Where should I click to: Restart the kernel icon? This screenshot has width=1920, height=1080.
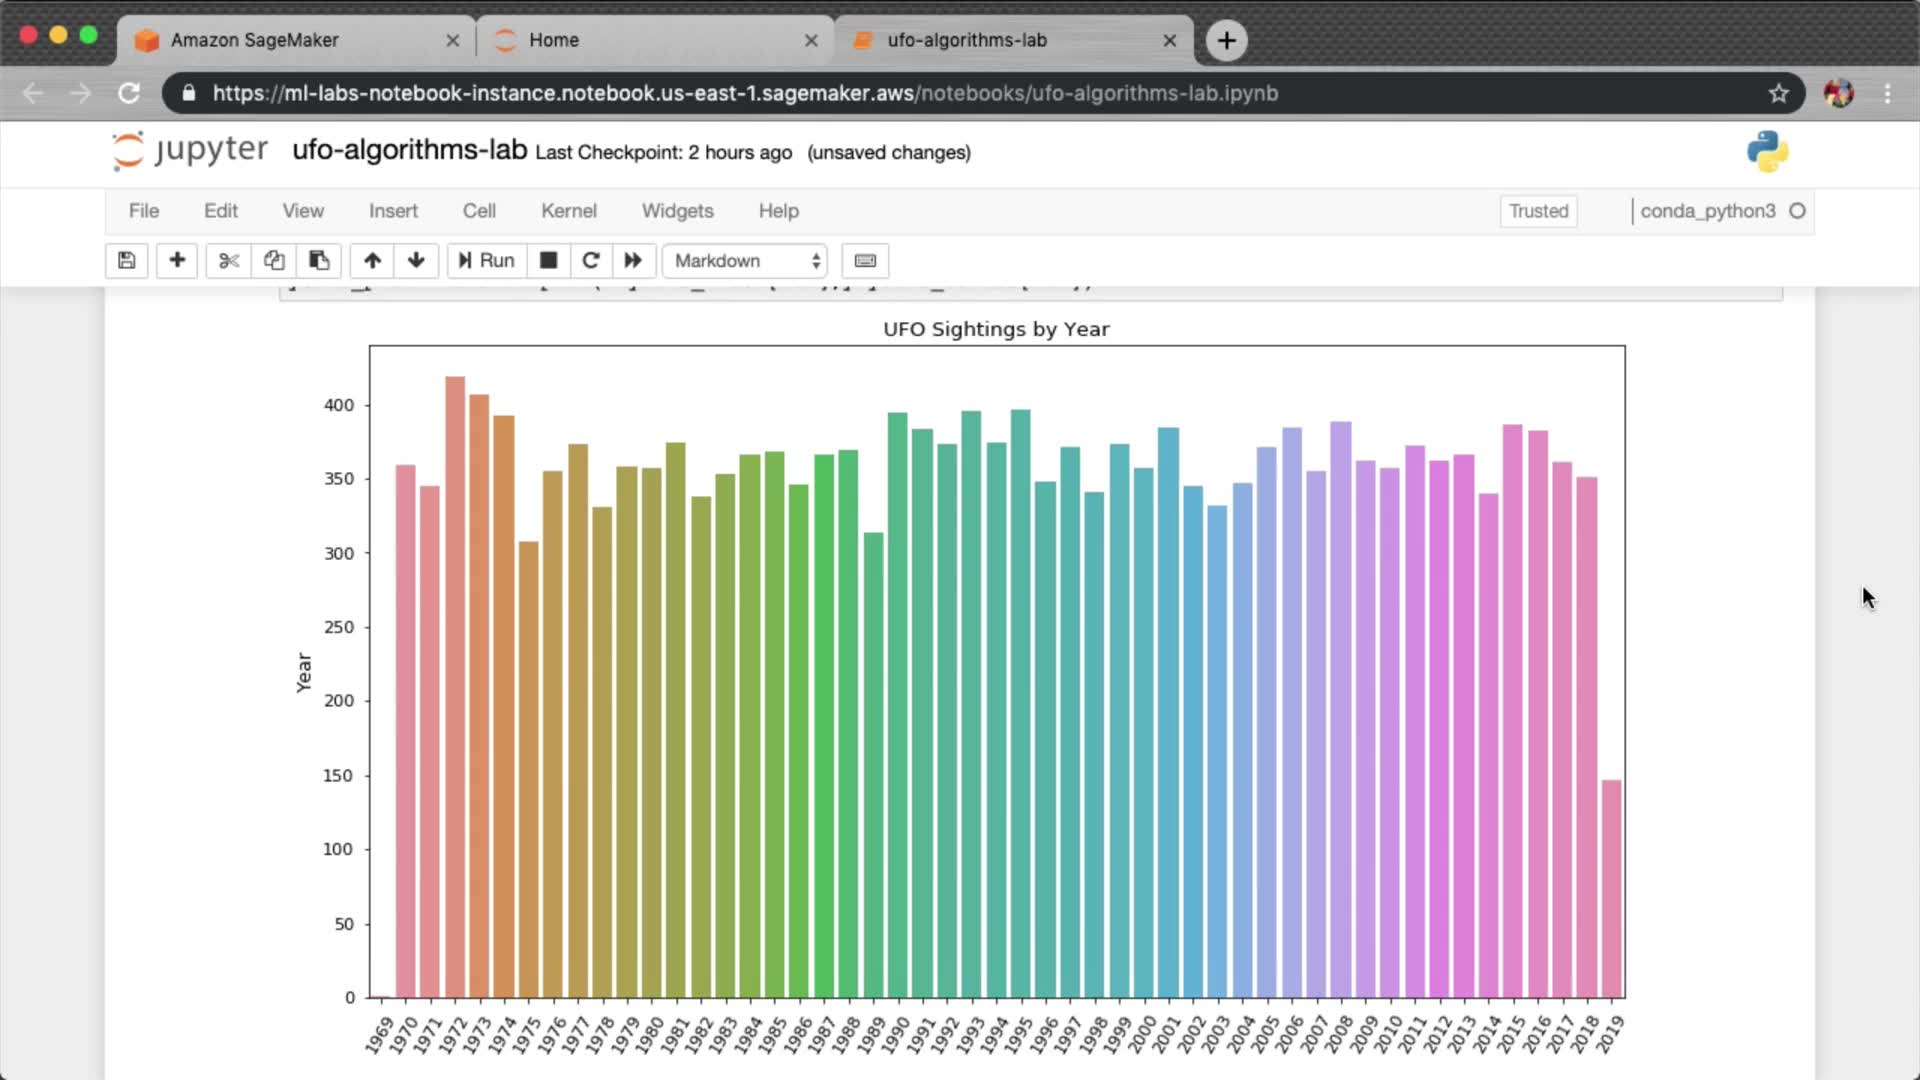point(590,261)
